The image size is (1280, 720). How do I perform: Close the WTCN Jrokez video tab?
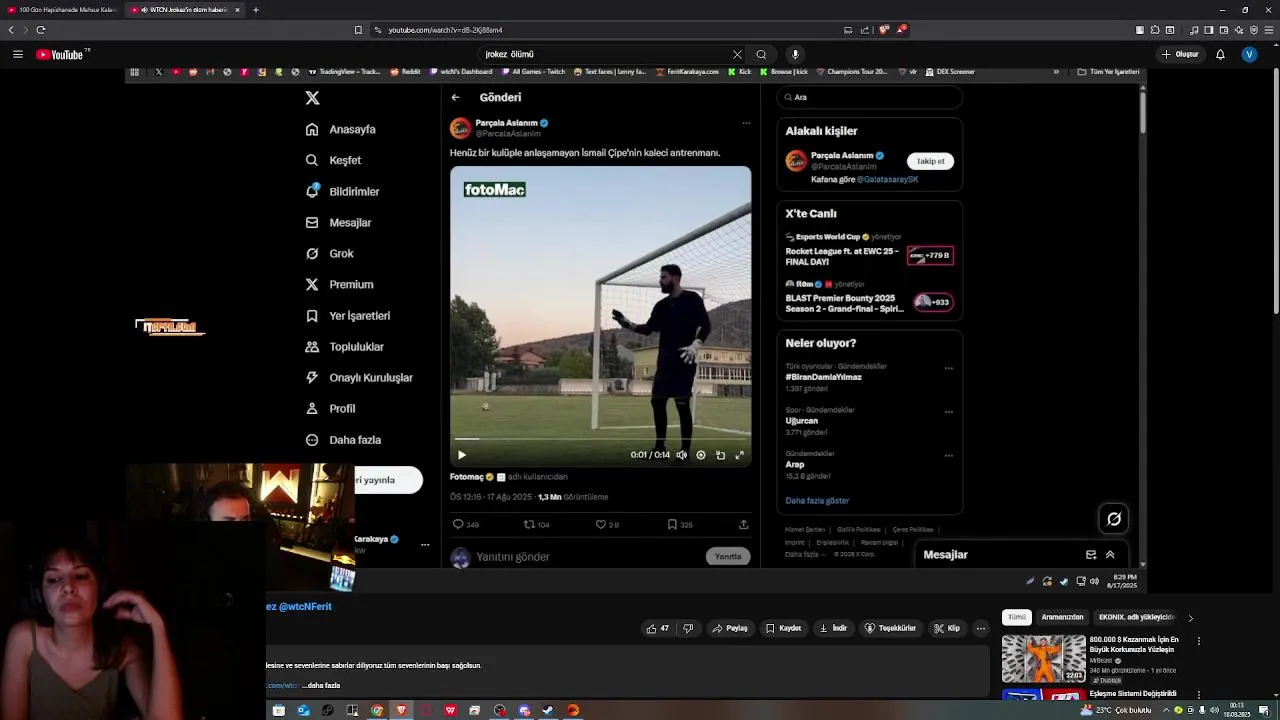[237, 10]
